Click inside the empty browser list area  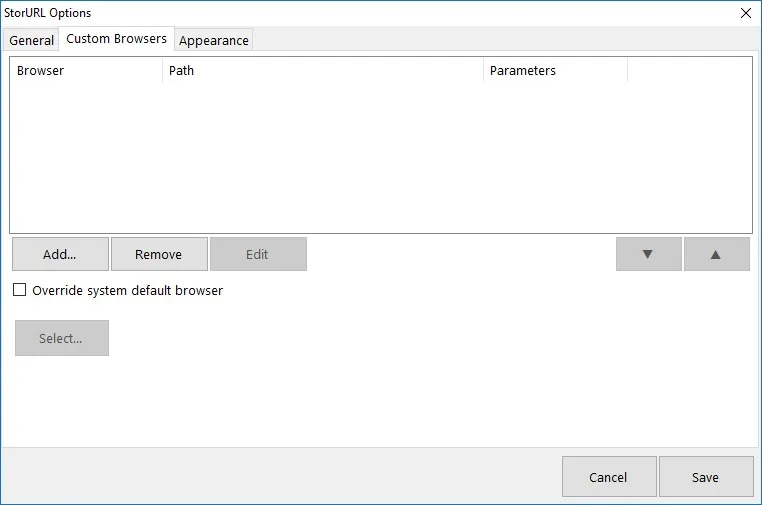381,158
